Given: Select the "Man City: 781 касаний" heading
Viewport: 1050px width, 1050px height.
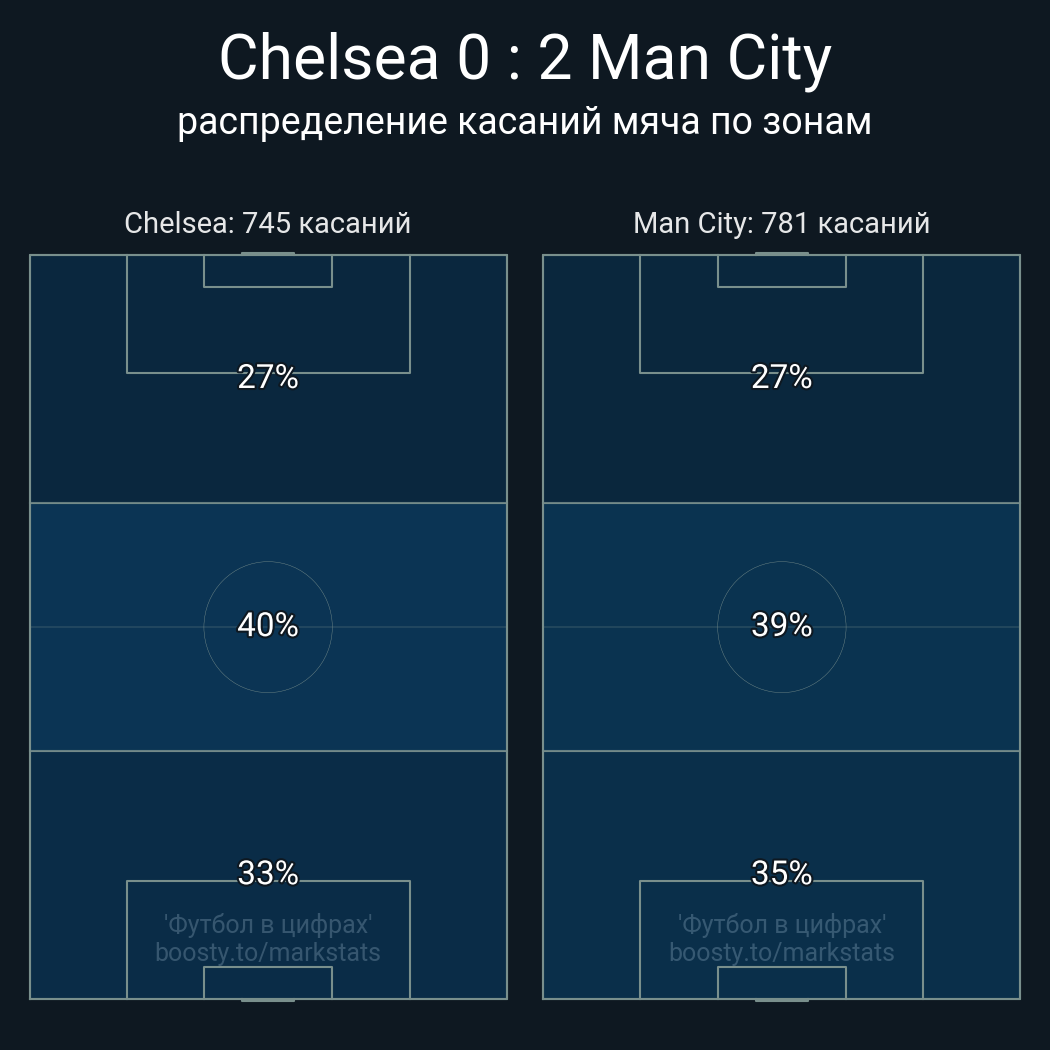Looking at the screenshot, I should [781, 223].
